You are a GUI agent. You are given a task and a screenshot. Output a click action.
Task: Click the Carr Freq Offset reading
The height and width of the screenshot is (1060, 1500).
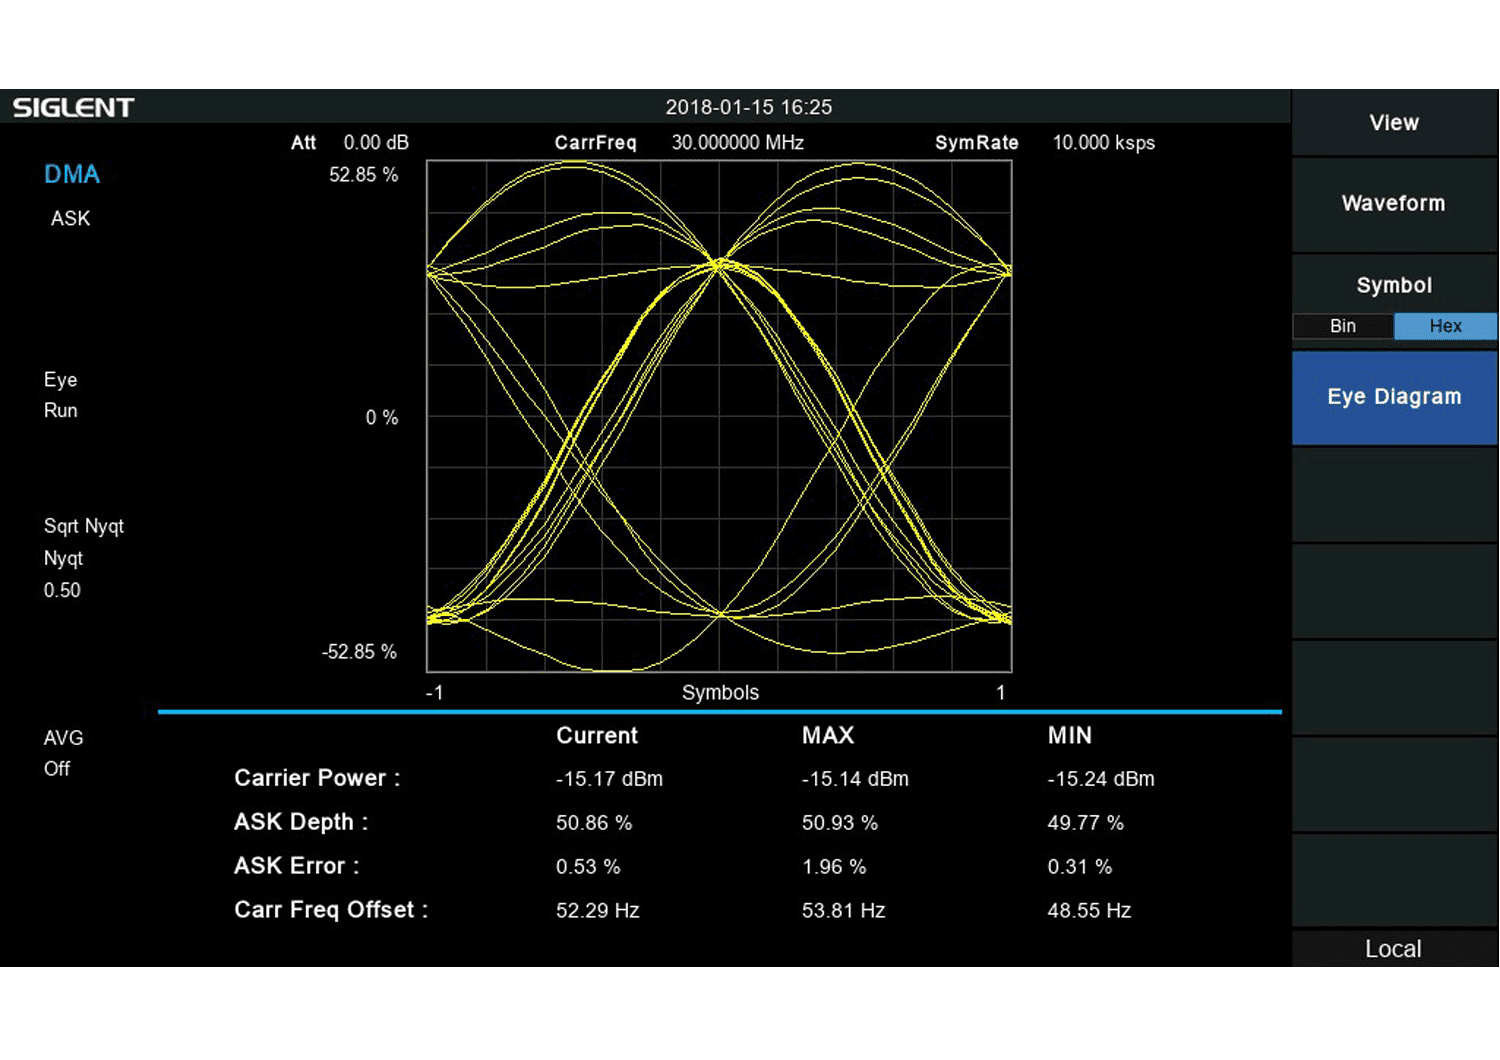pos(330,910)
